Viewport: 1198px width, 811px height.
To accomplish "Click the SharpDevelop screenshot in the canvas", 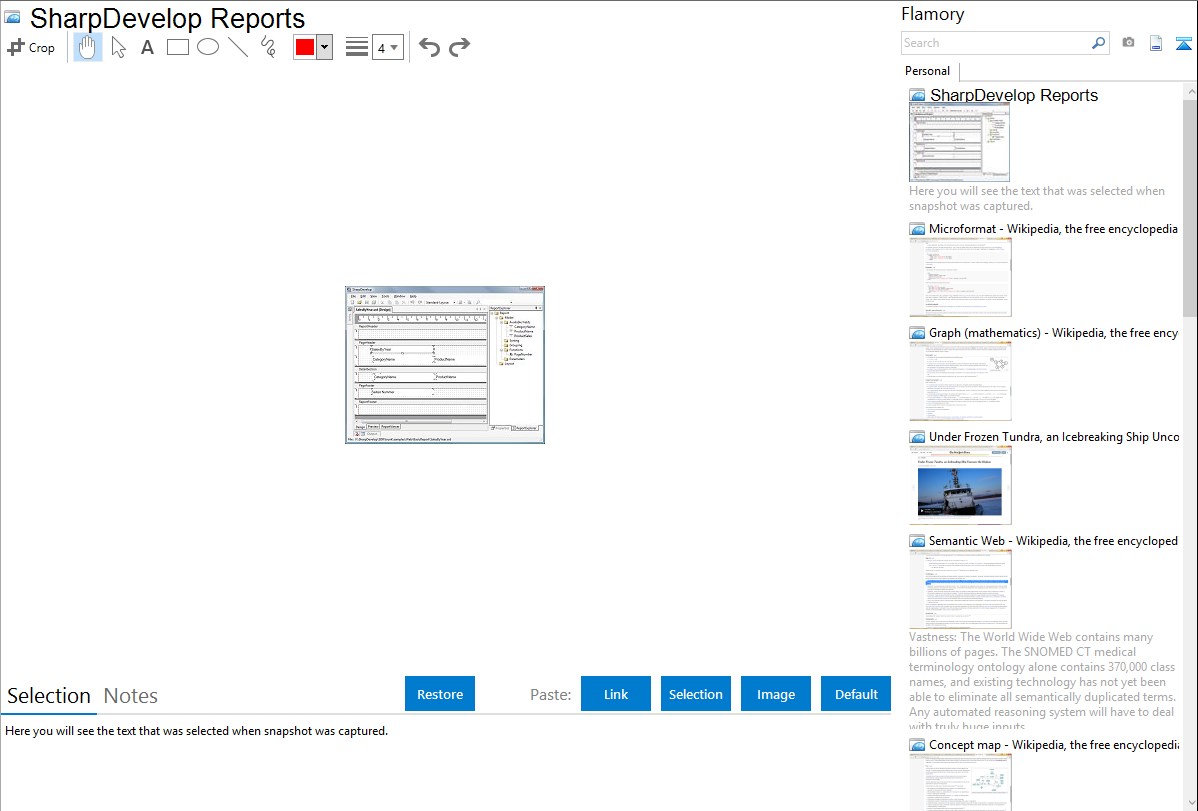I will click(x=445, y=365).
